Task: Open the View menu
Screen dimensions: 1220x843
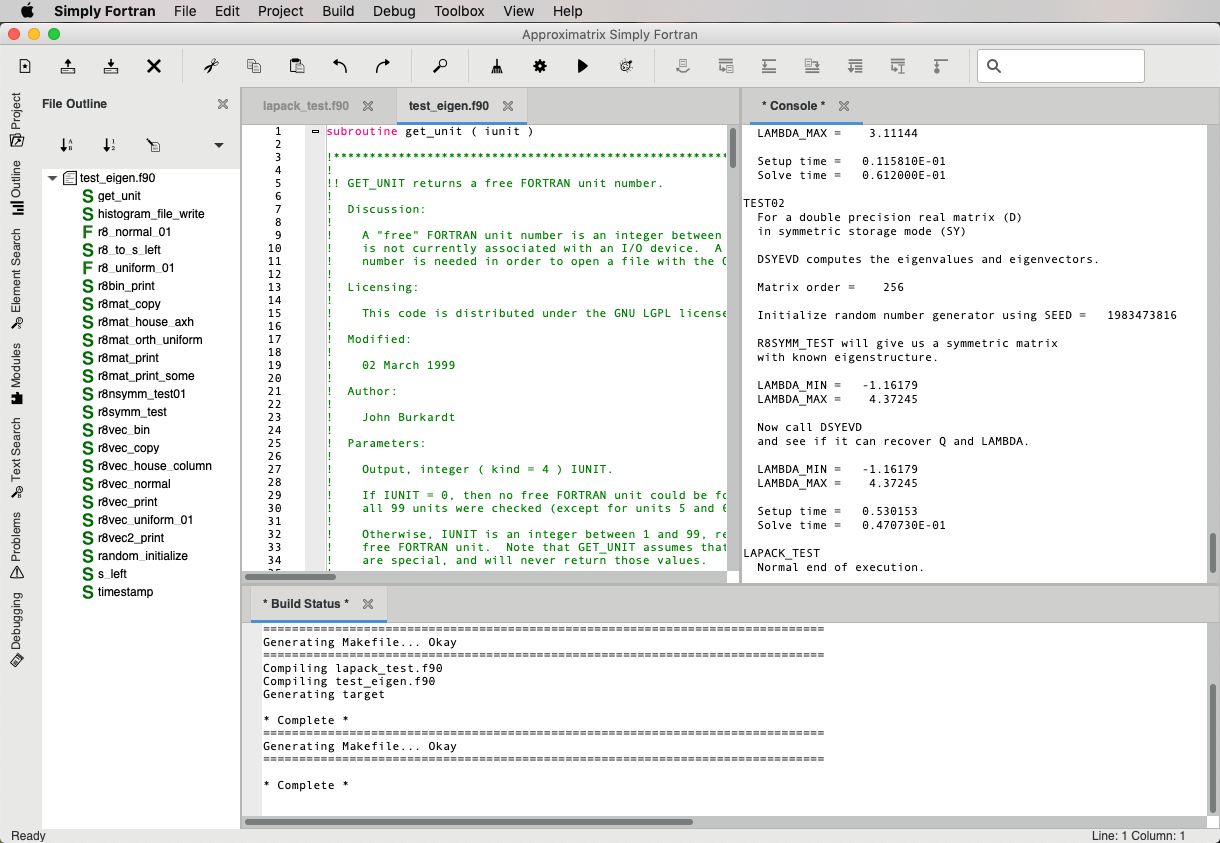Action: click(519, 11)
